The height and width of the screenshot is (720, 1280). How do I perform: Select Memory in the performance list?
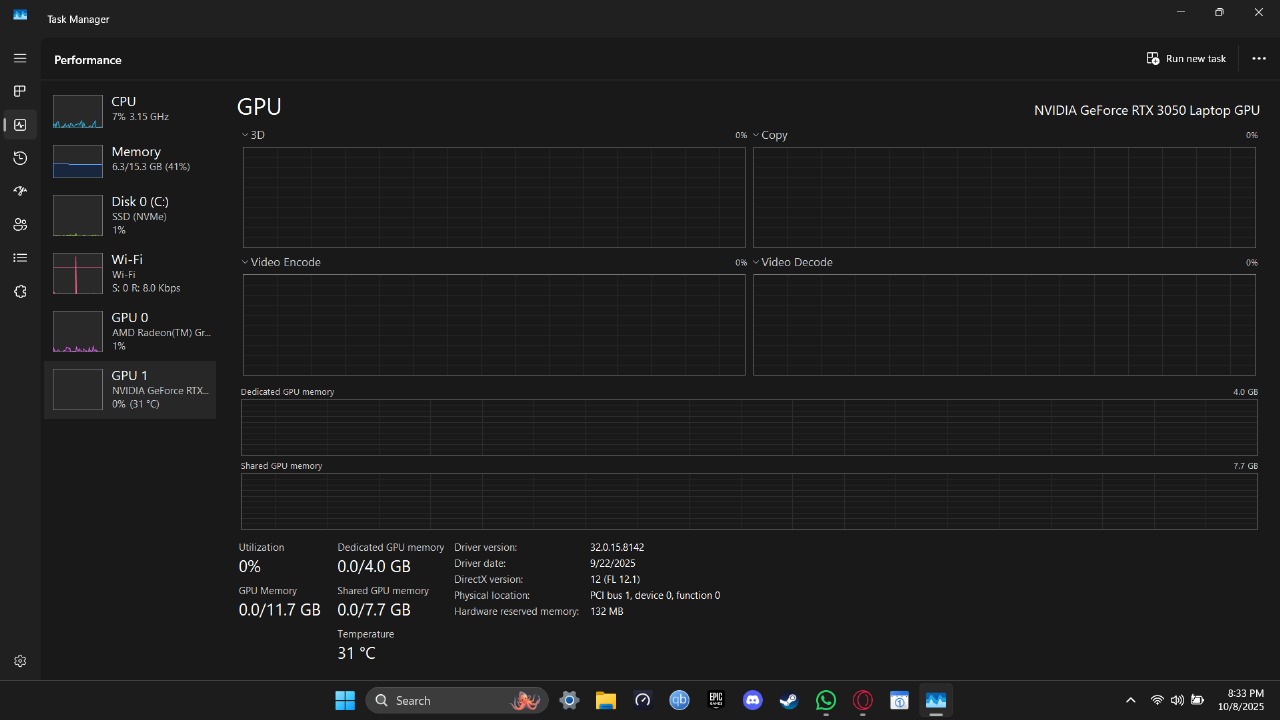click(130, 159)
